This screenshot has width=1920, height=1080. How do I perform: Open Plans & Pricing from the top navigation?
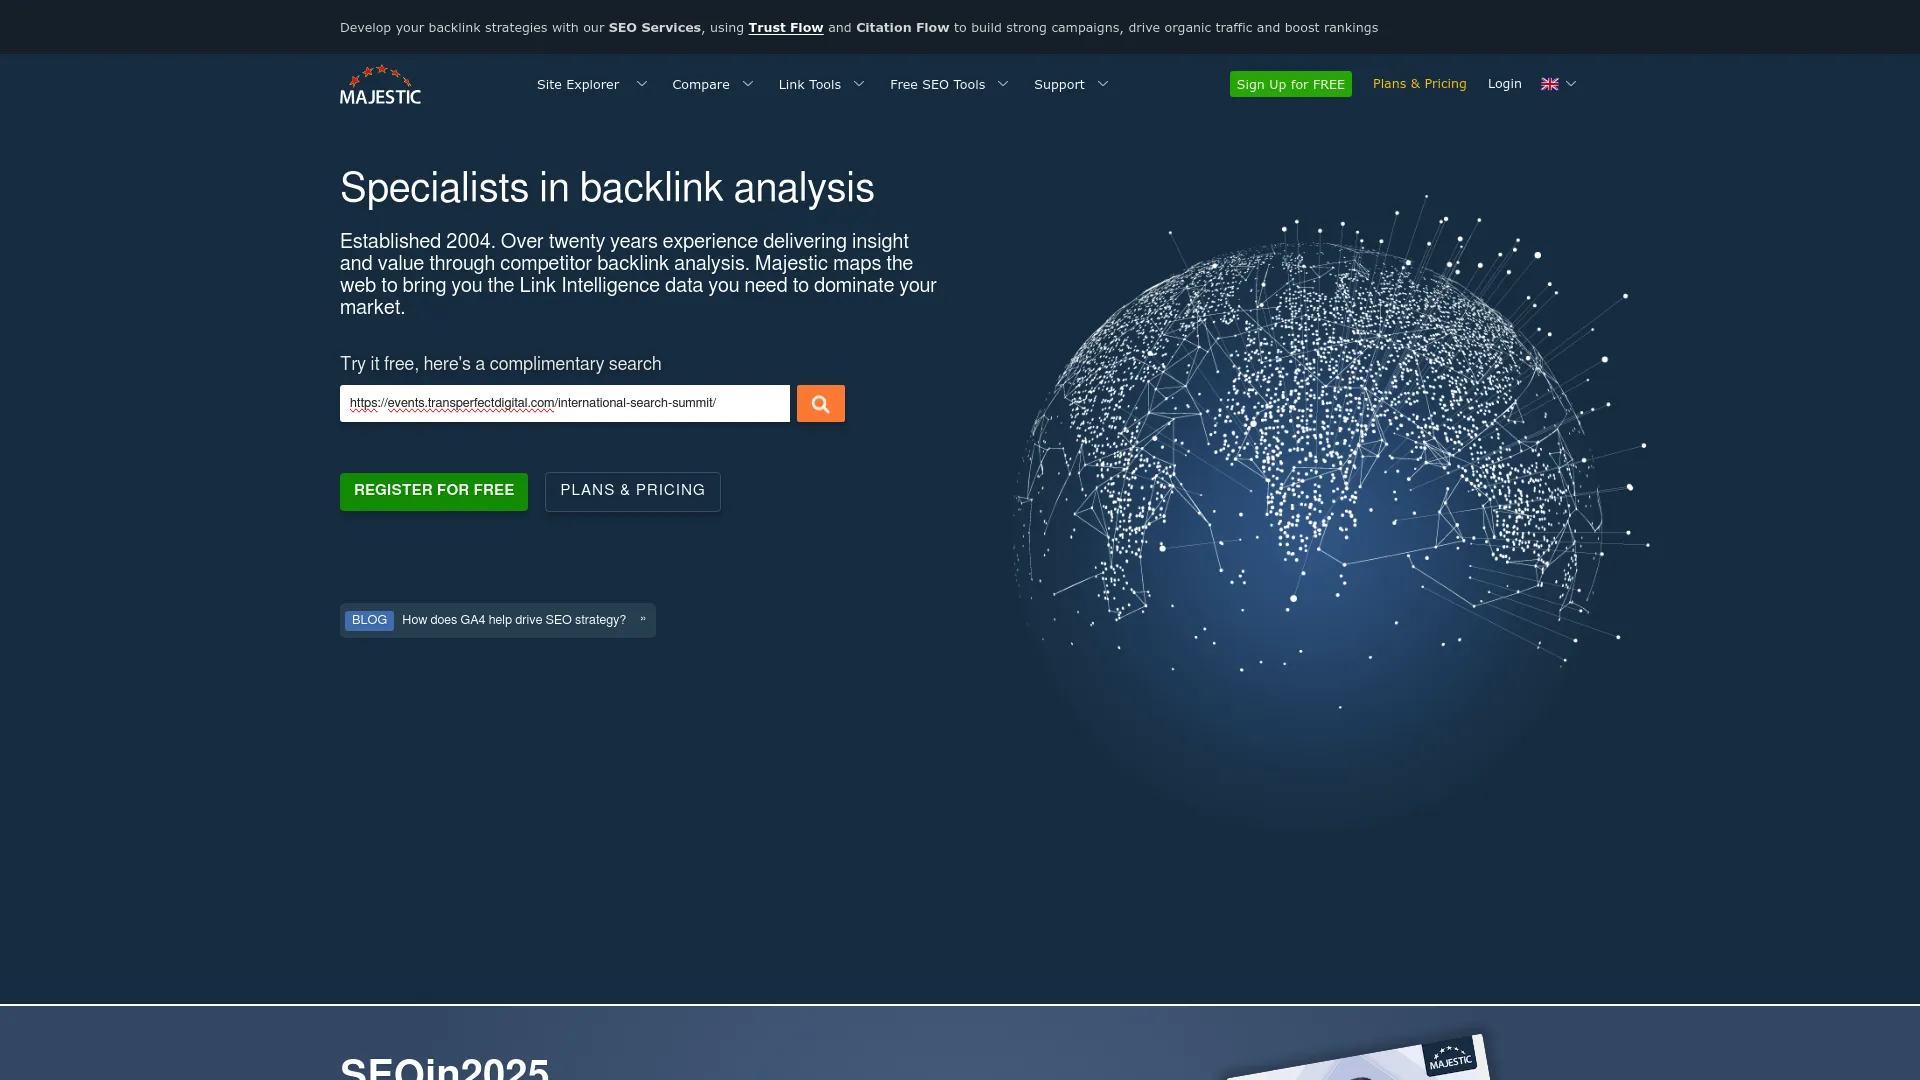(1419, 84)
